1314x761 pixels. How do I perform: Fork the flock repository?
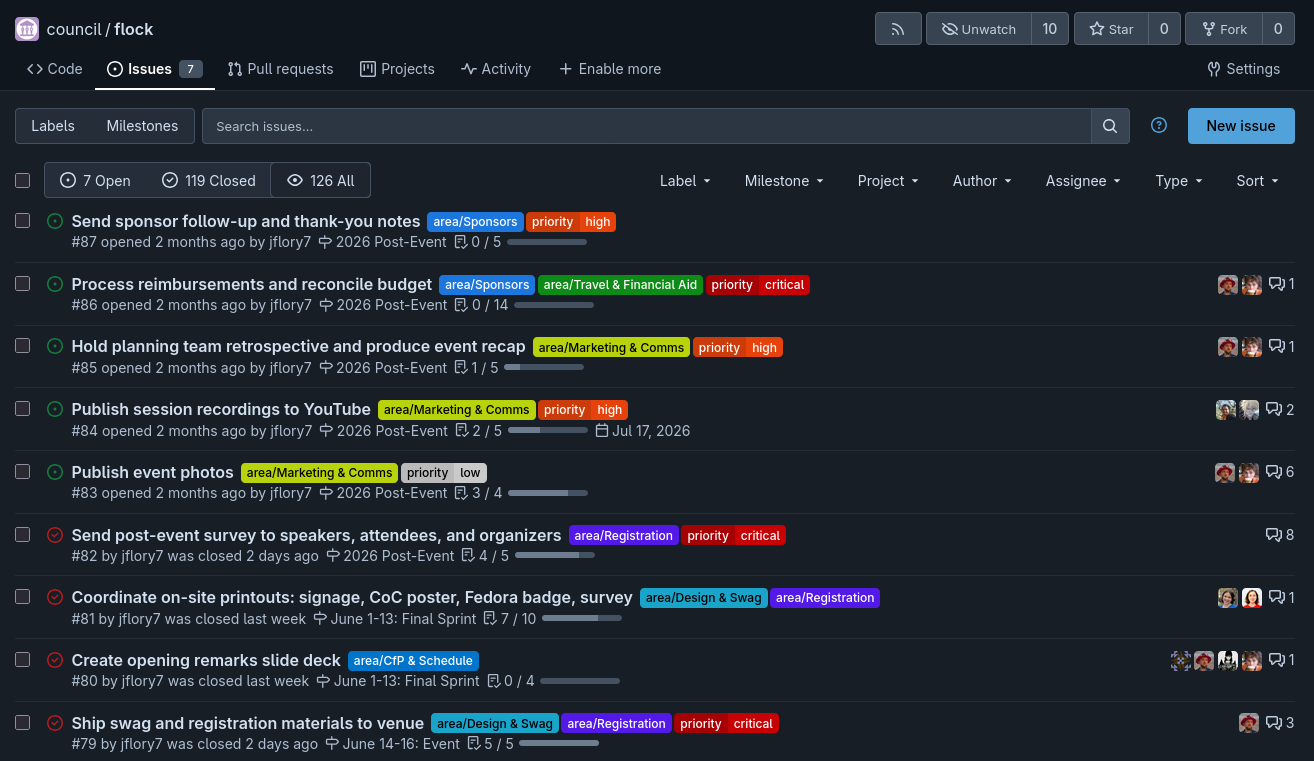[x=1224, y=29]
